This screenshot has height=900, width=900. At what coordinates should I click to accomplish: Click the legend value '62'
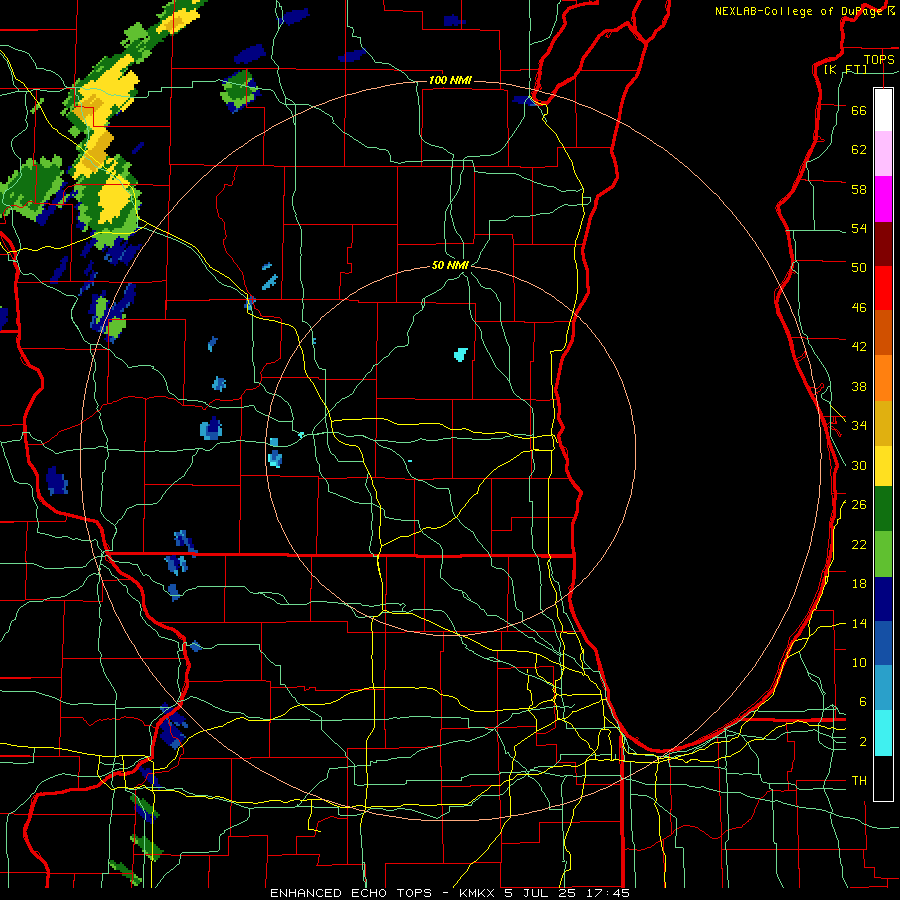859,149
